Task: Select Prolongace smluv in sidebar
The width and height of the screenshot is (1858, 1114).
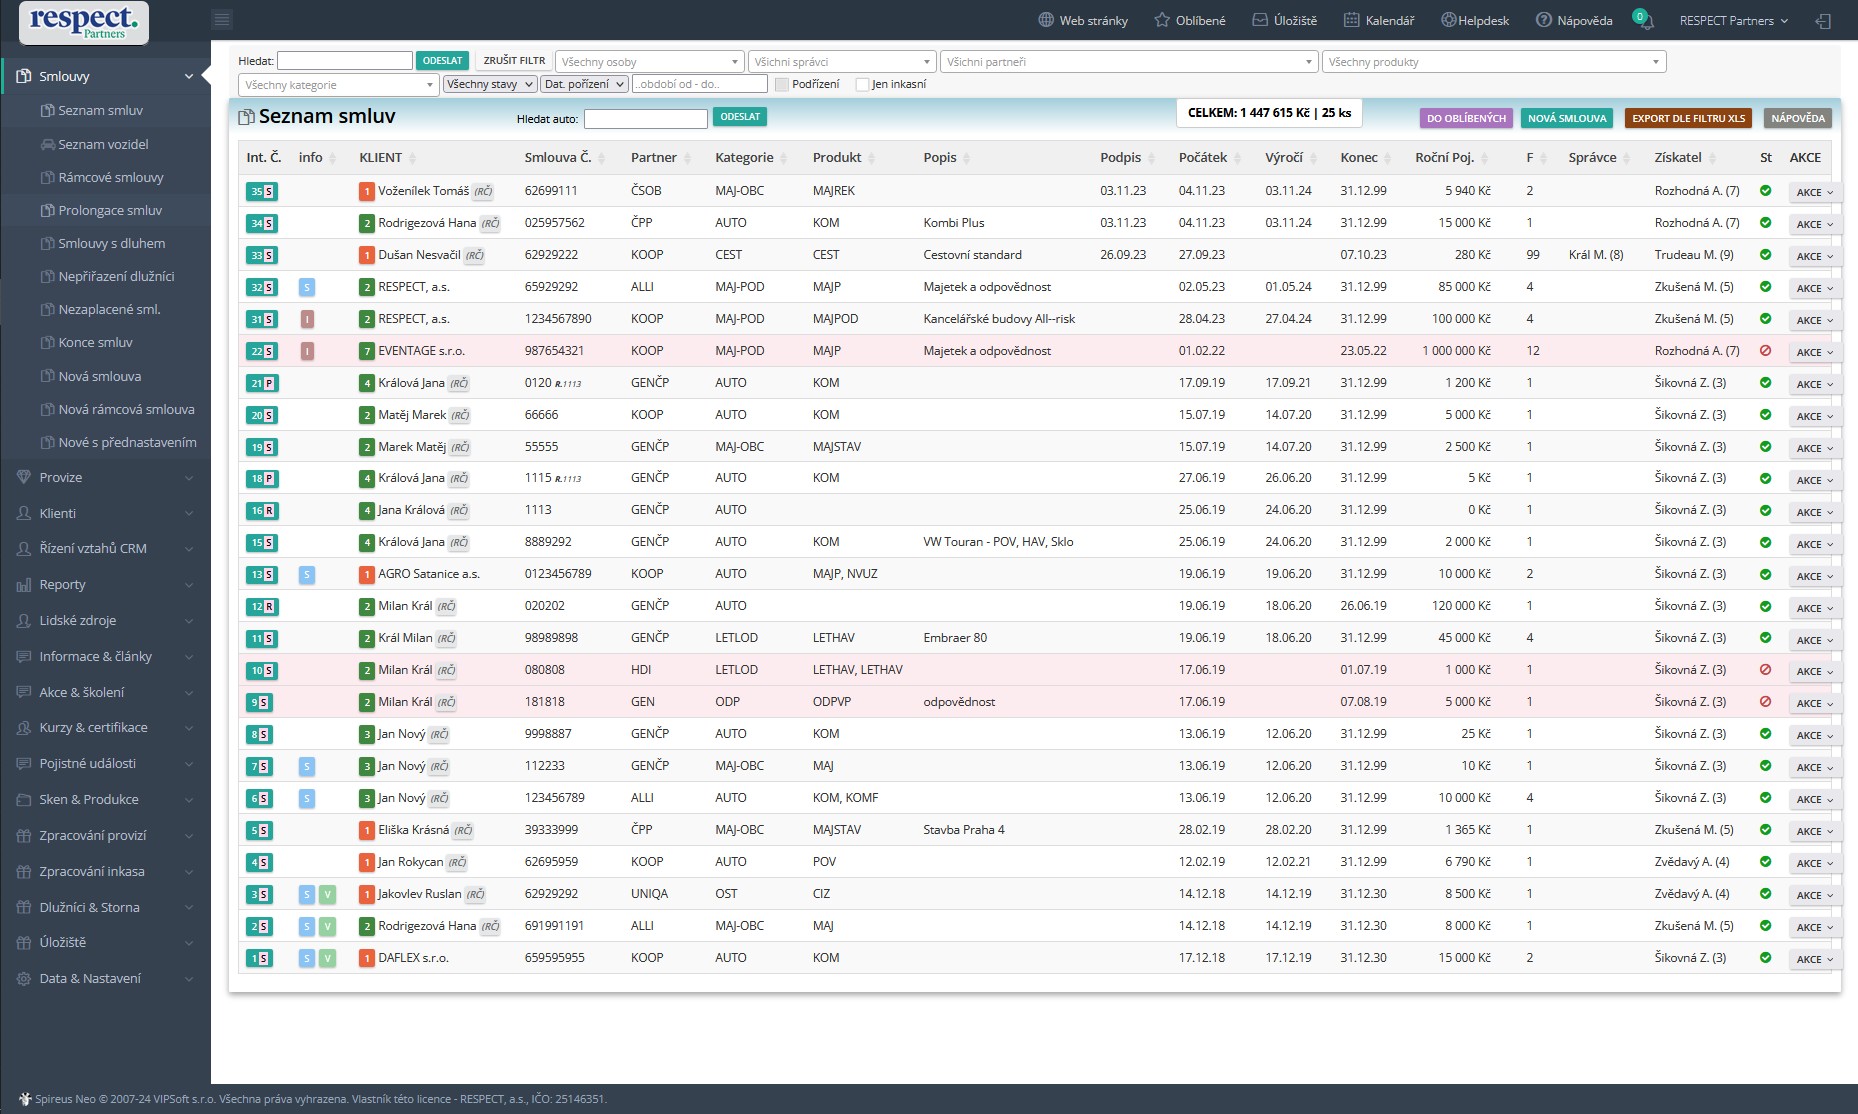Action: [x=110, y=210]
